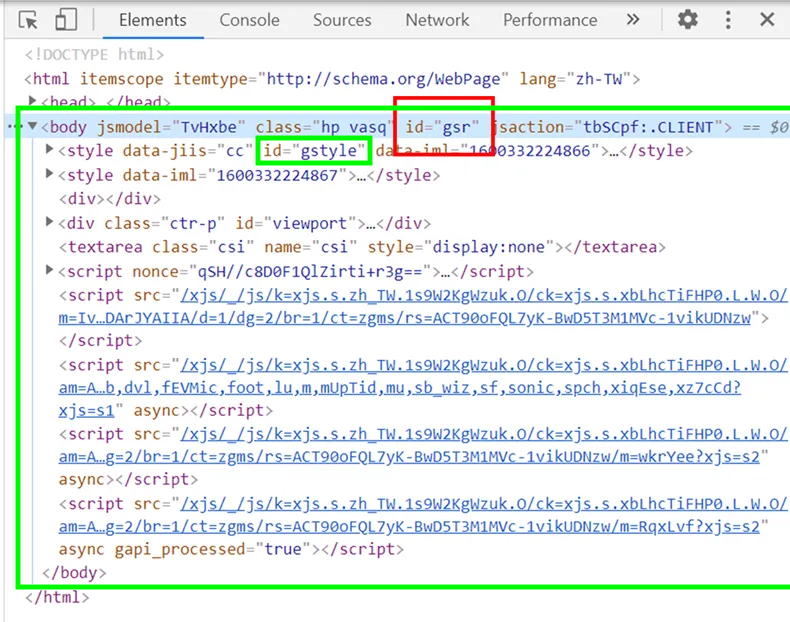Toggle the device toolbar icon
Image resolution: width=790 pixels, height=622 pixels.
tap(66, 20)
